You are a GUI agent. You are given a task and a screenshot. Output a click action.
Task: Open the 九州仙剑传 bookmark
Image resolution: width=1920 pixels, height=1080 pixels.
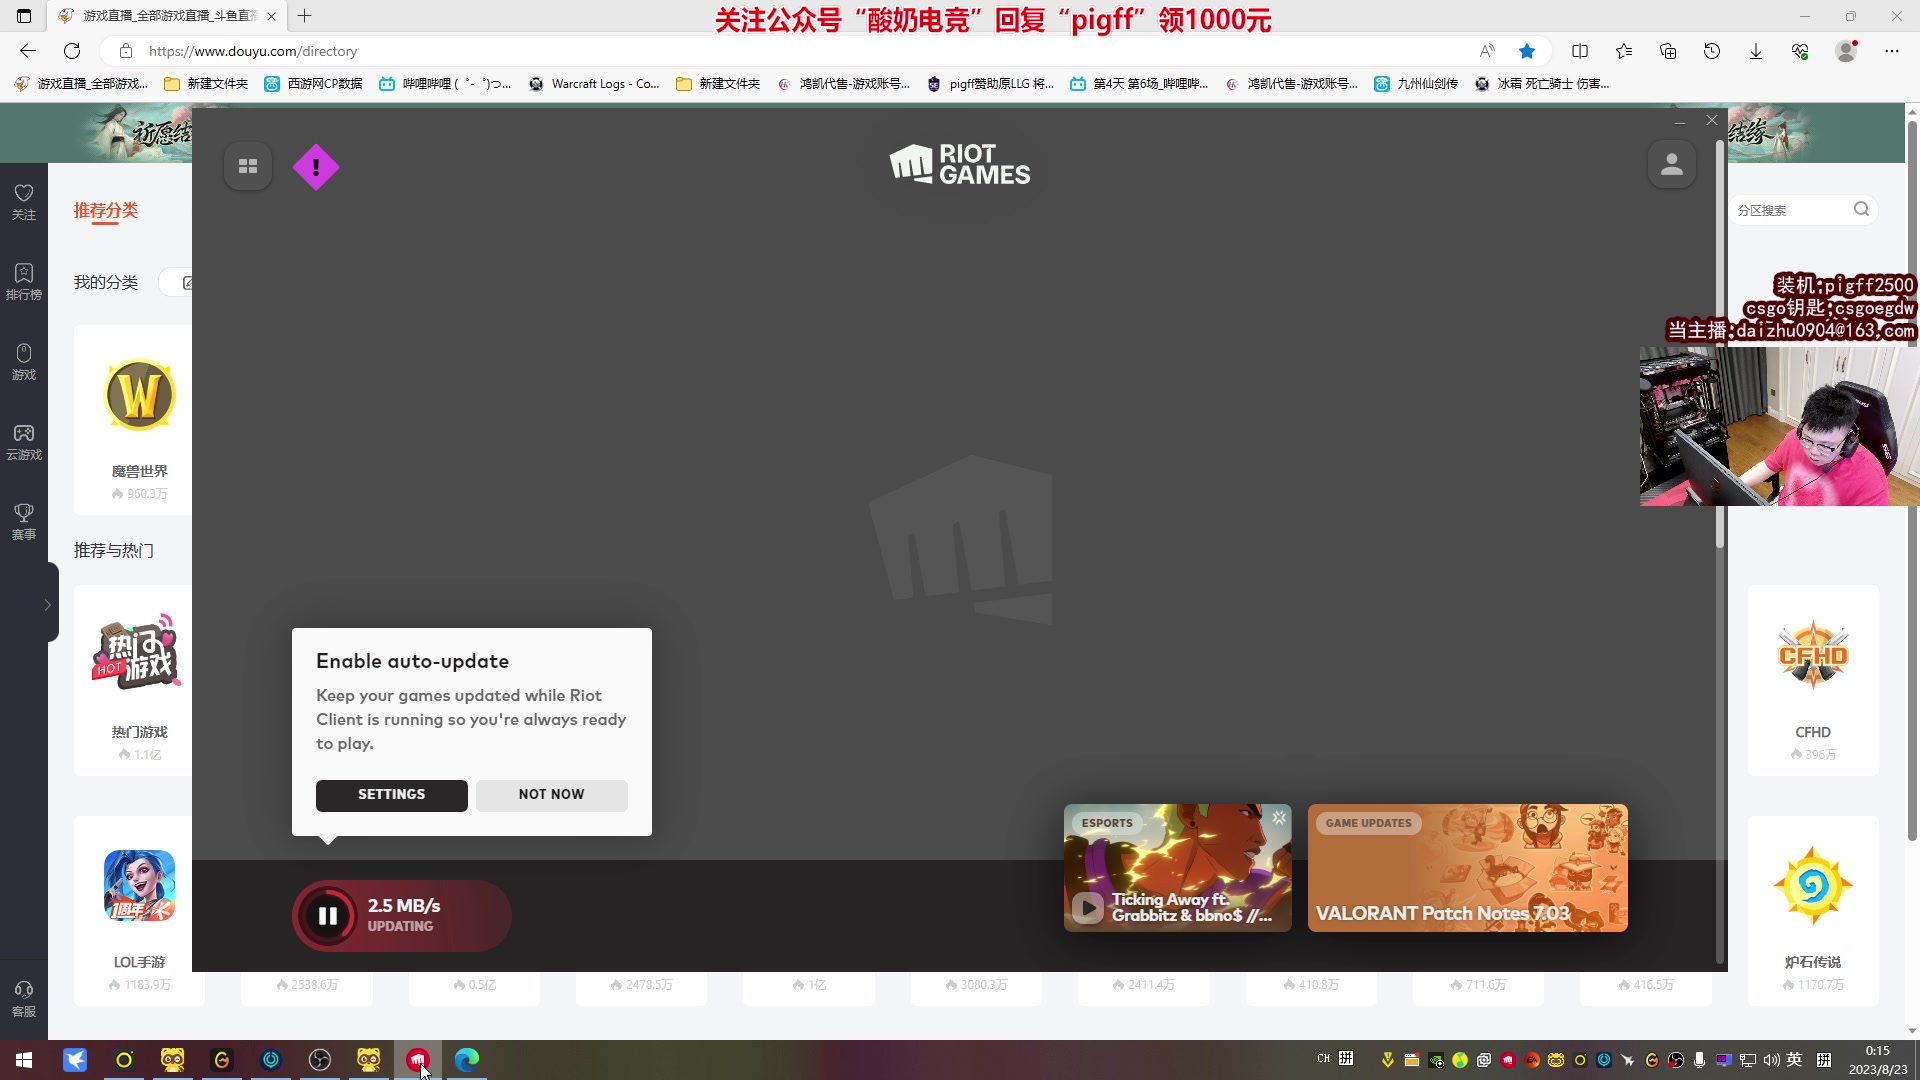pos(1416,84)
